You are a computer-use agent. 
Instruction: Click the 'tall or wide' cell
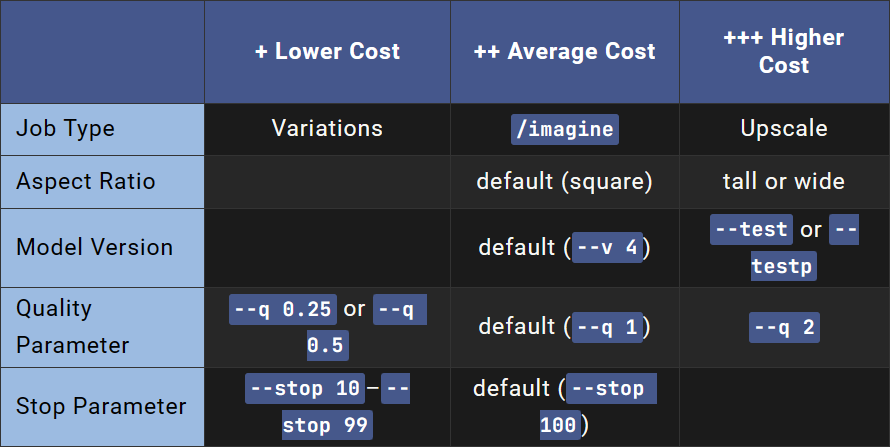tap(784, 182)
